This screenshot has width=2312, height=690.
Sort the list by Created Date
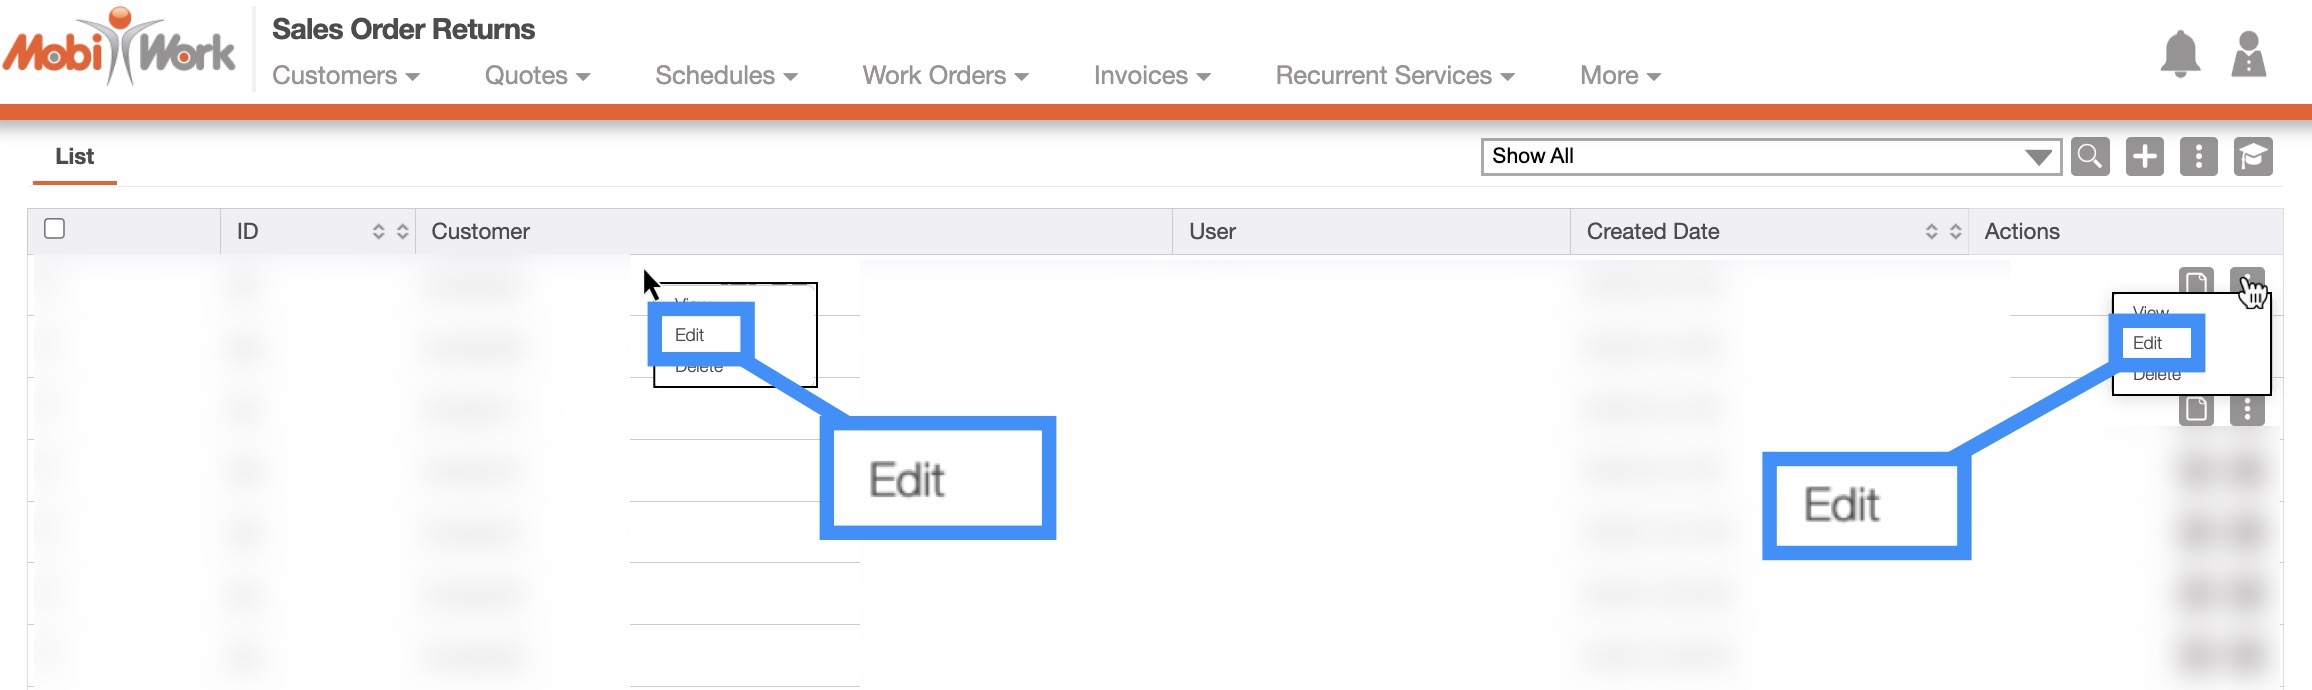click(1943, 232)
